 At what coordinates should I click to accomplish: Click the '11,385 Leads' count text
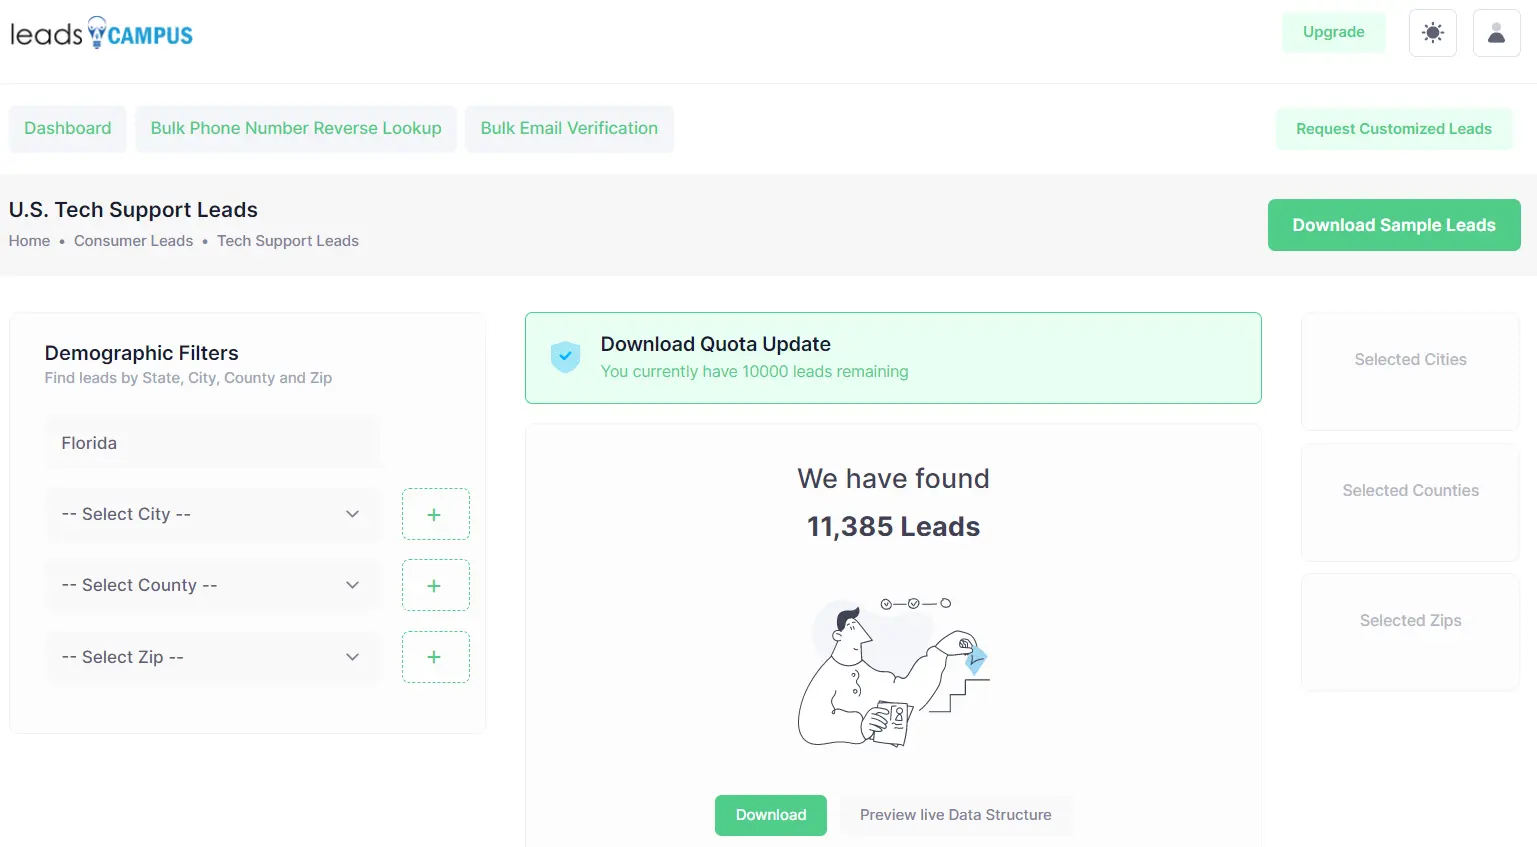[893, 527]
